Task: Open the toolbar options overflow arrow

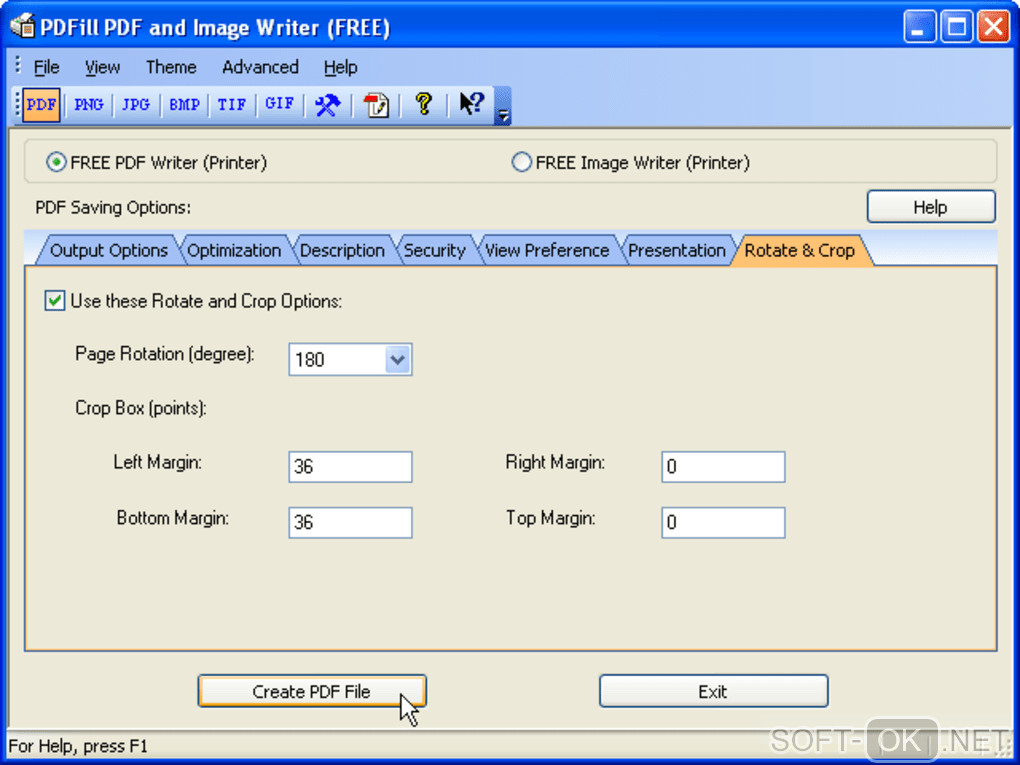Action: (503, 106)
